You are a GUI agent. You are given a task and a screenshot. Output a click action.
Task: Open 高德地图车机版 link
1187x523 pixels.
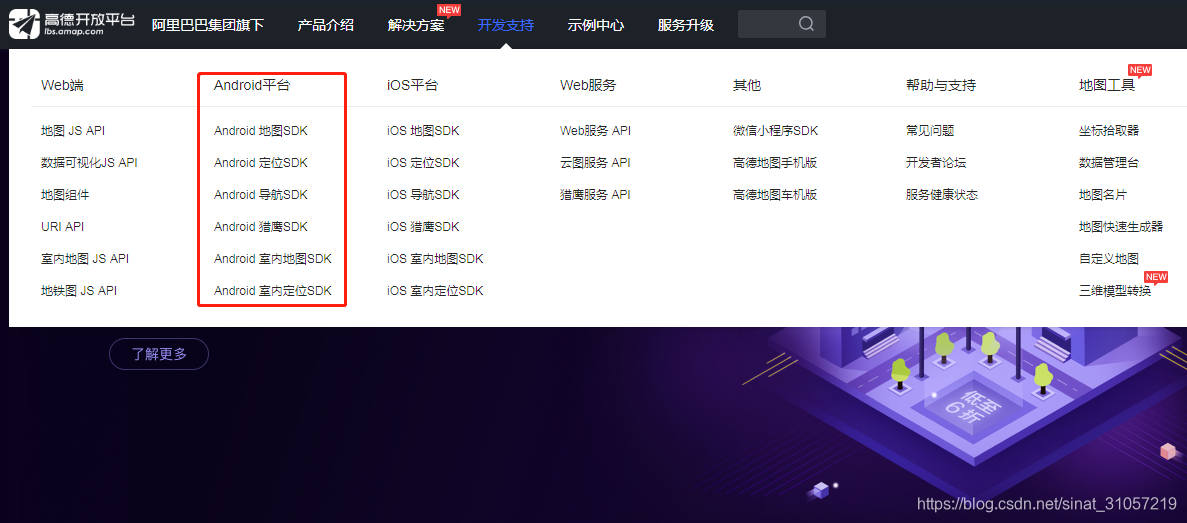(x=775, y=195)
